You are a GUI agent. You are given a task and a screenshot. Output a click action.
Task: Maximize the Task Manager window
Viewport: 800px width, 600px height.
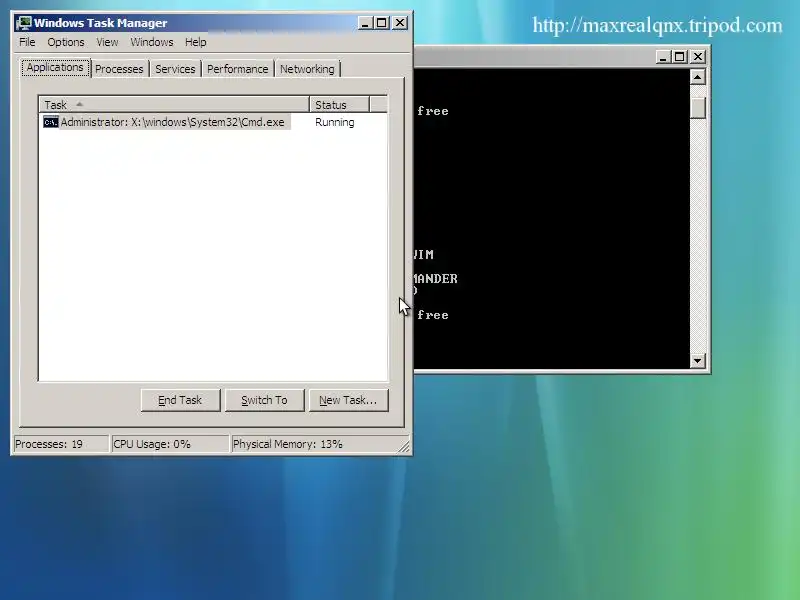click(382, 23)
